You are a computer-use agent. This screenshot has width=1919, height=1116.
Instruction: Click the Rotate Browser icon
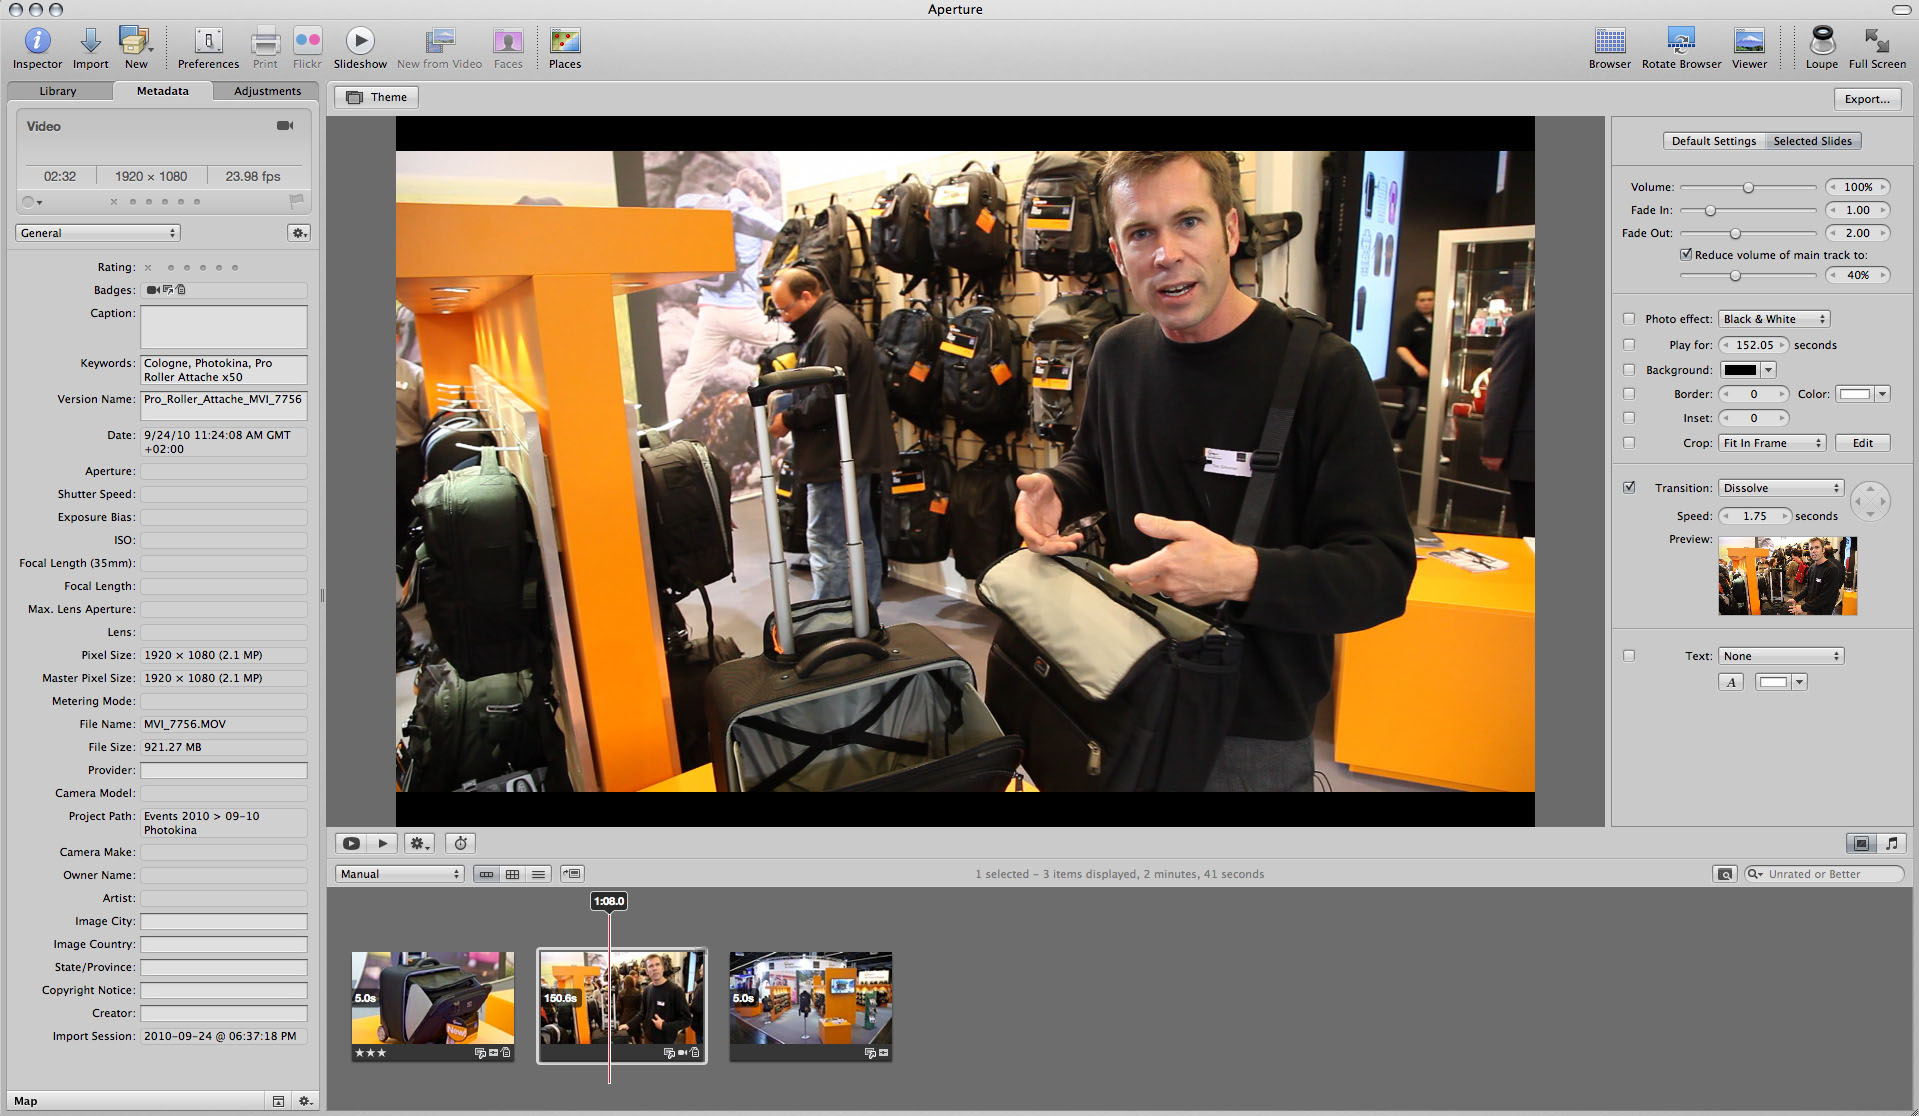[1681, 42]
